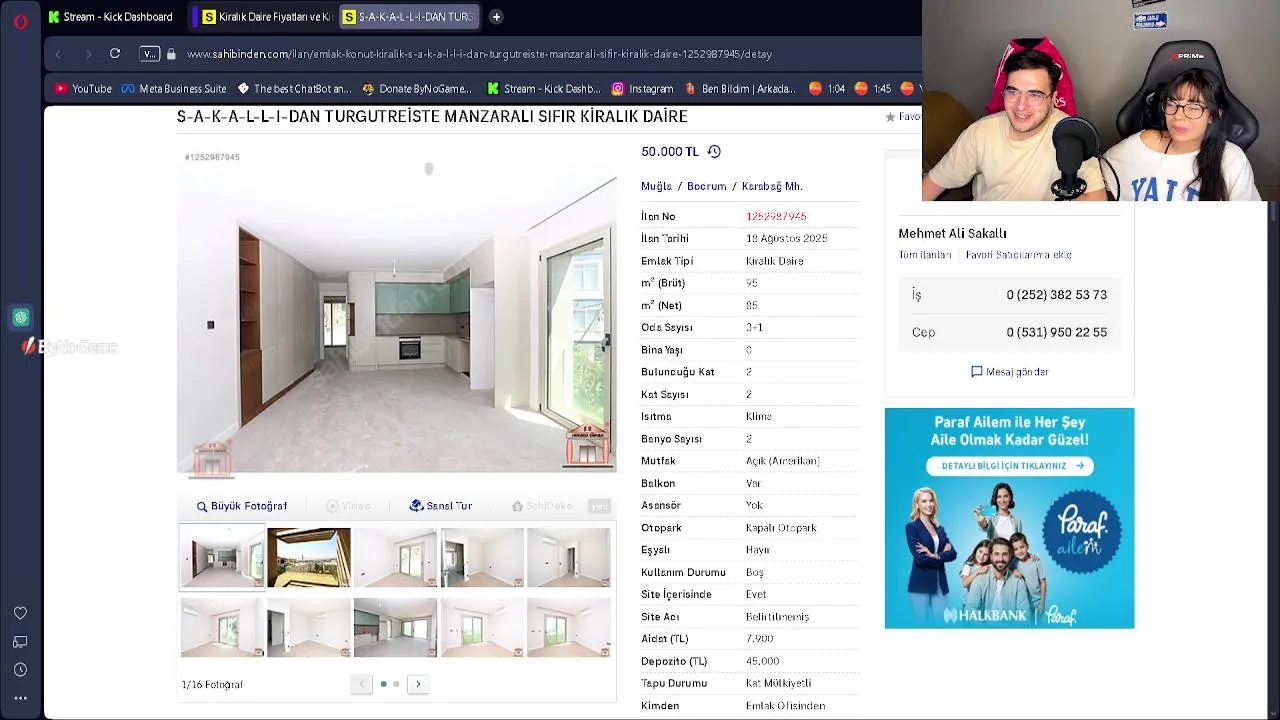Open Ben Bildim Arkada bookmark
The width and height of the screenshot is (1280, 720).
(x=740, y=89)
